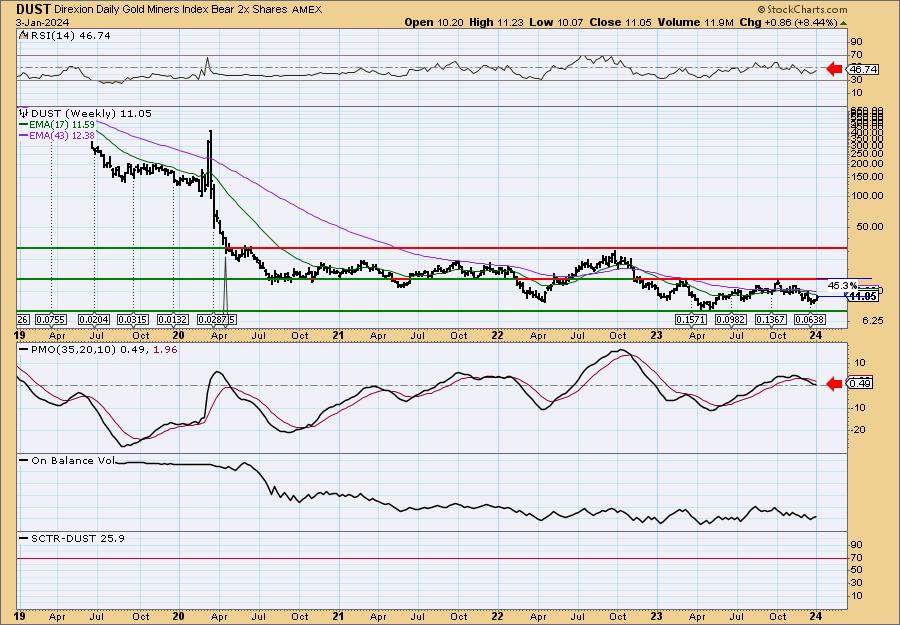The image size is (900, 625).
Task: Click the On Balance Vol panel label
Action: pyautogui.click(x=73, y=460)
